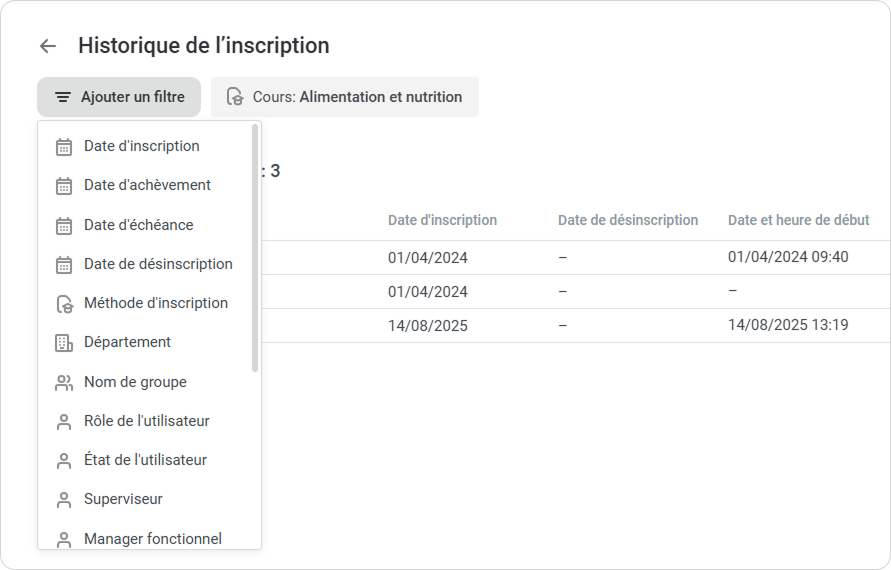This screenshot has width=891, height=570.
Task: Click the course icon in Cours chip
Action: tap(235, 97)
